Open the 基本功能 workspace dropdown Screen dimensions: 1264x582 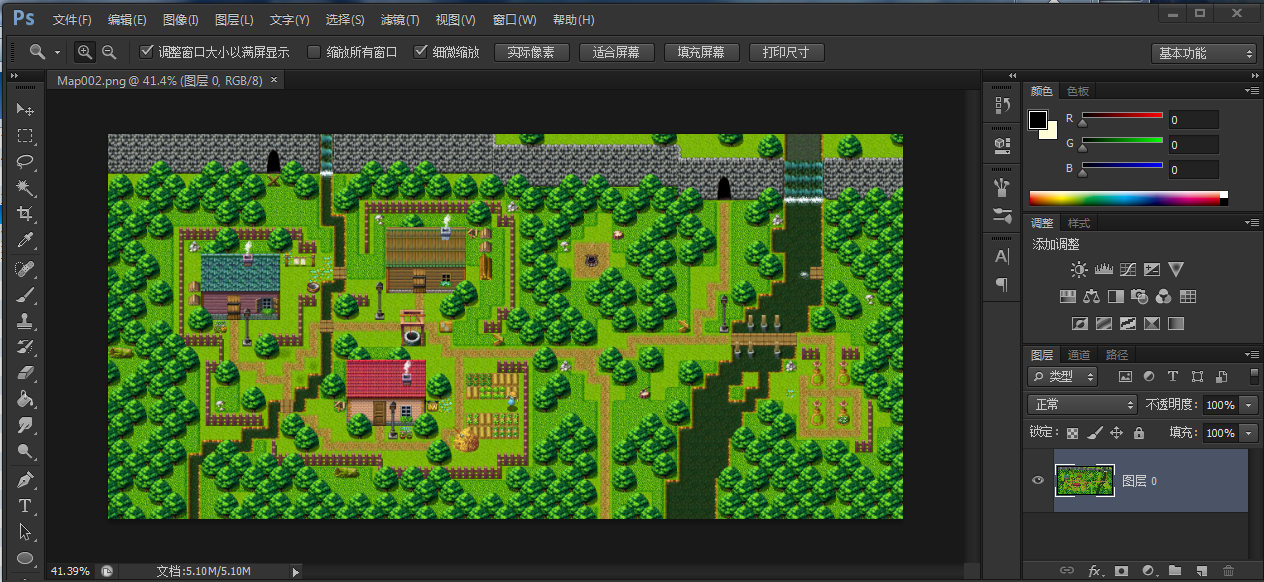pos(1203,53)
